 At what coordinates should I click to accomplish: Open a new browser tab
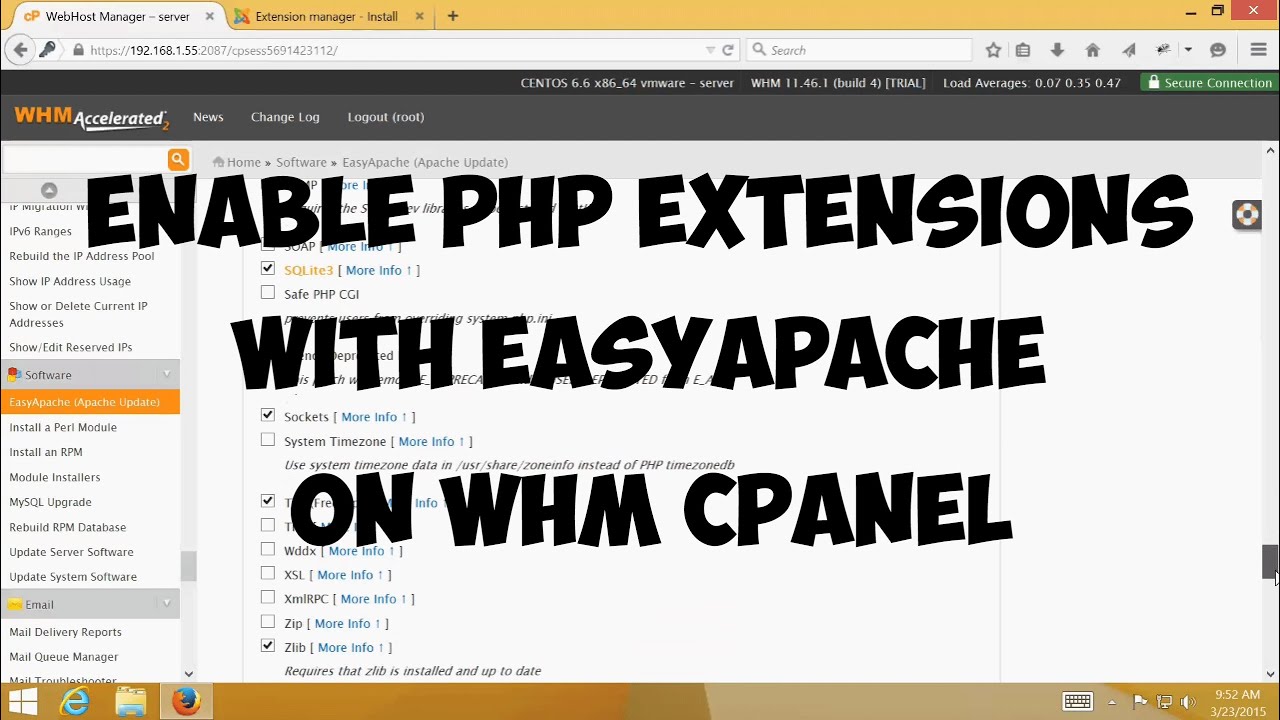453,16
